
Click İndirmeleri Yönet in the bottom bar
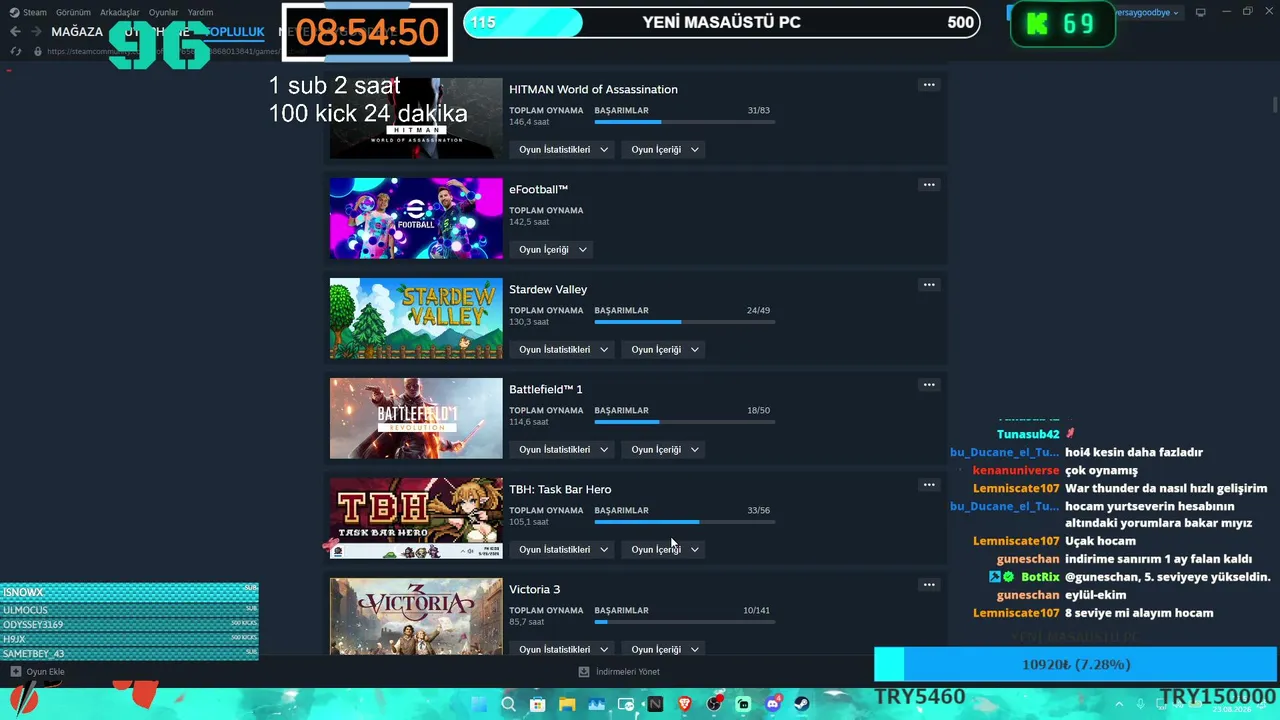pos(619,672)
